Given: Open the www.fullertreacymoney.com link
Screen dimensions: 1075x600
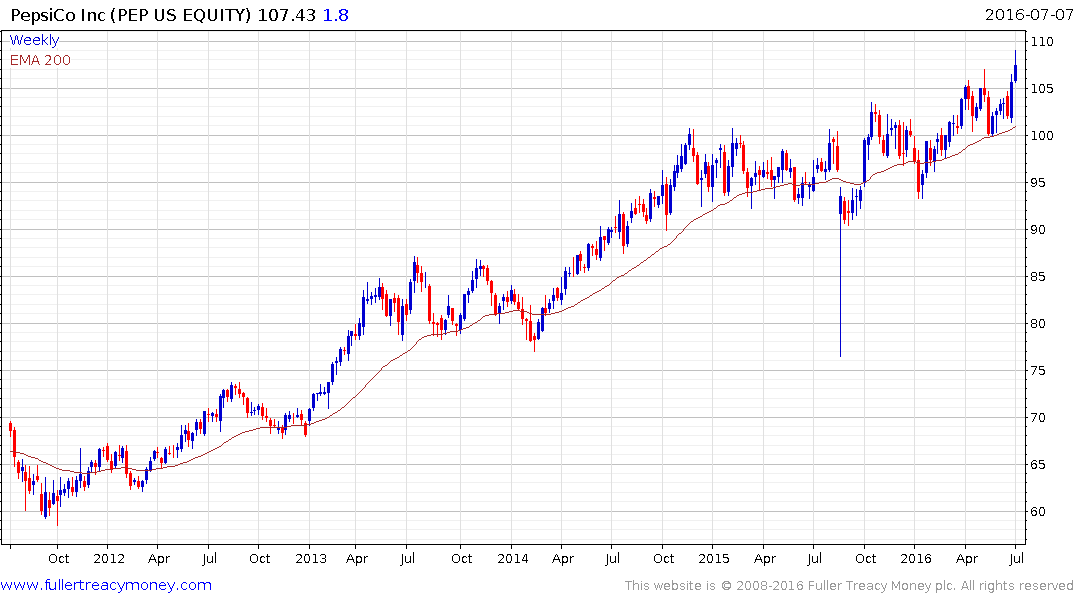Looking at the screenshot, I should (106, 585).
